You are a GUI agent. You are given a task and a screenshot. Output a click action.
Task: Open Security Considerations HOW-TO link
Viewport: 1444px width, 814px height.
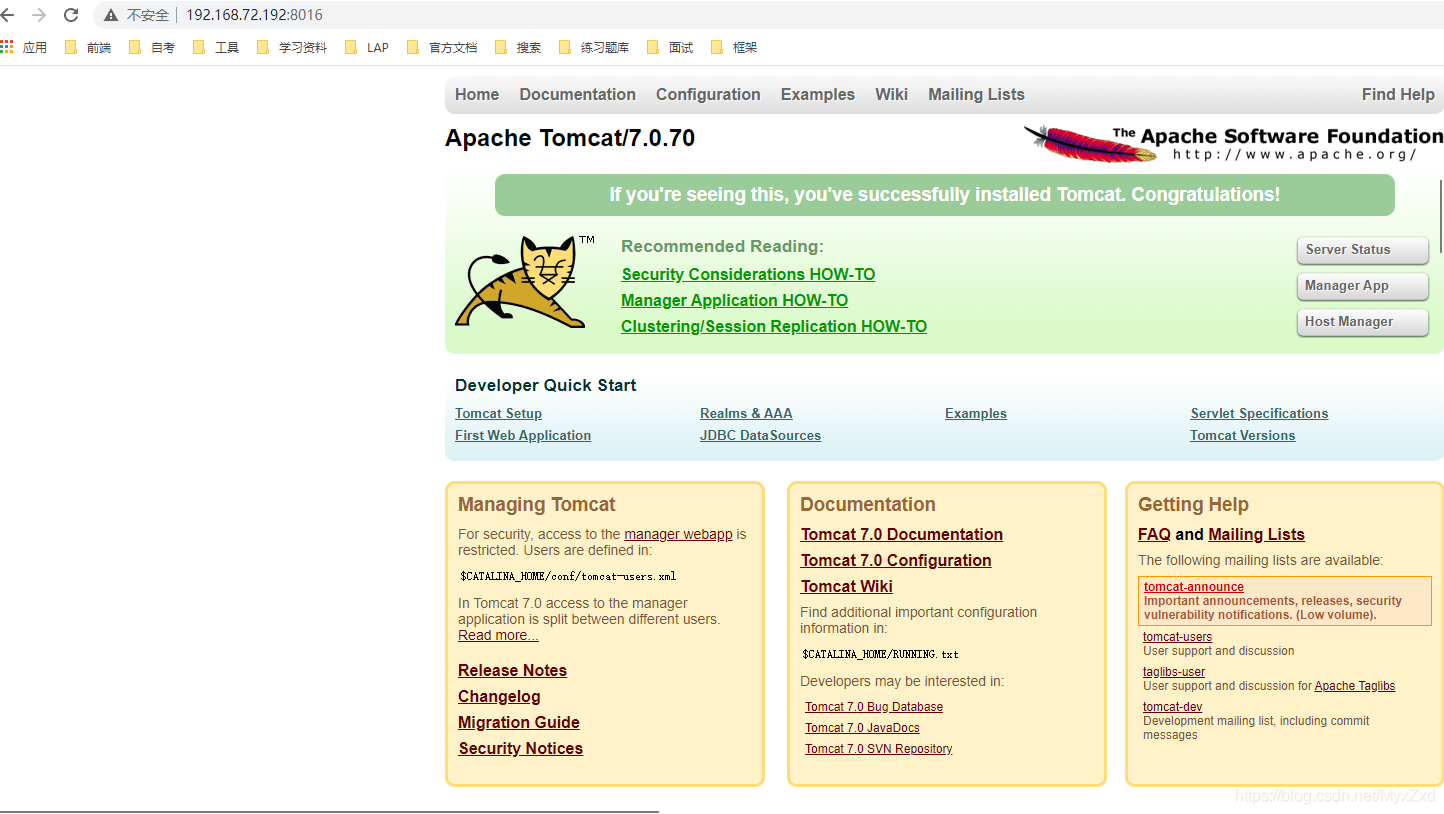[748, 274]
